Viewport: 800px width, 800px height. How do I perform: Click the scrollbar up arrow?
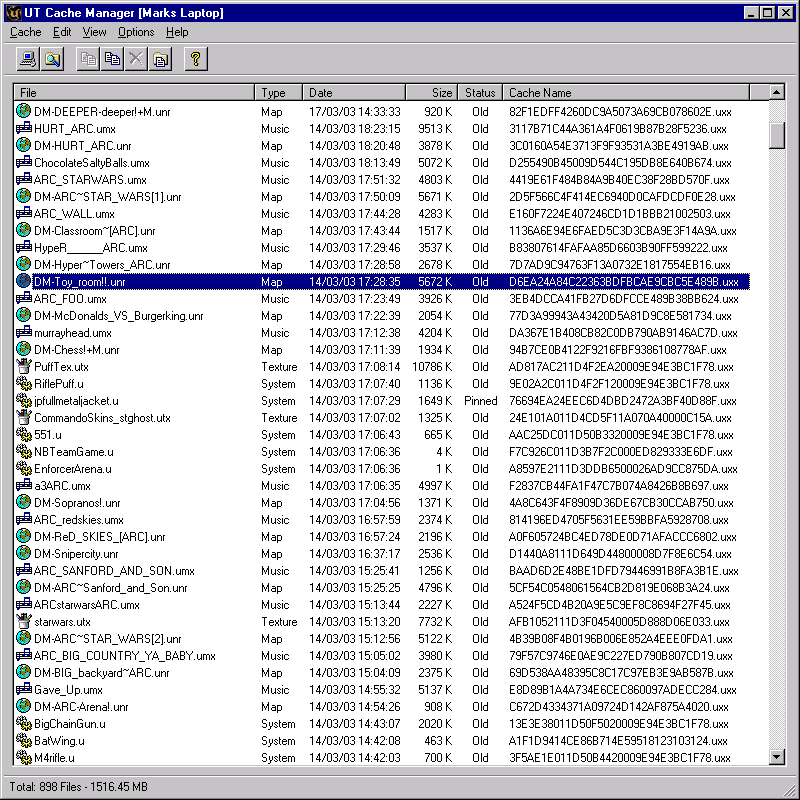coord(777,93)
